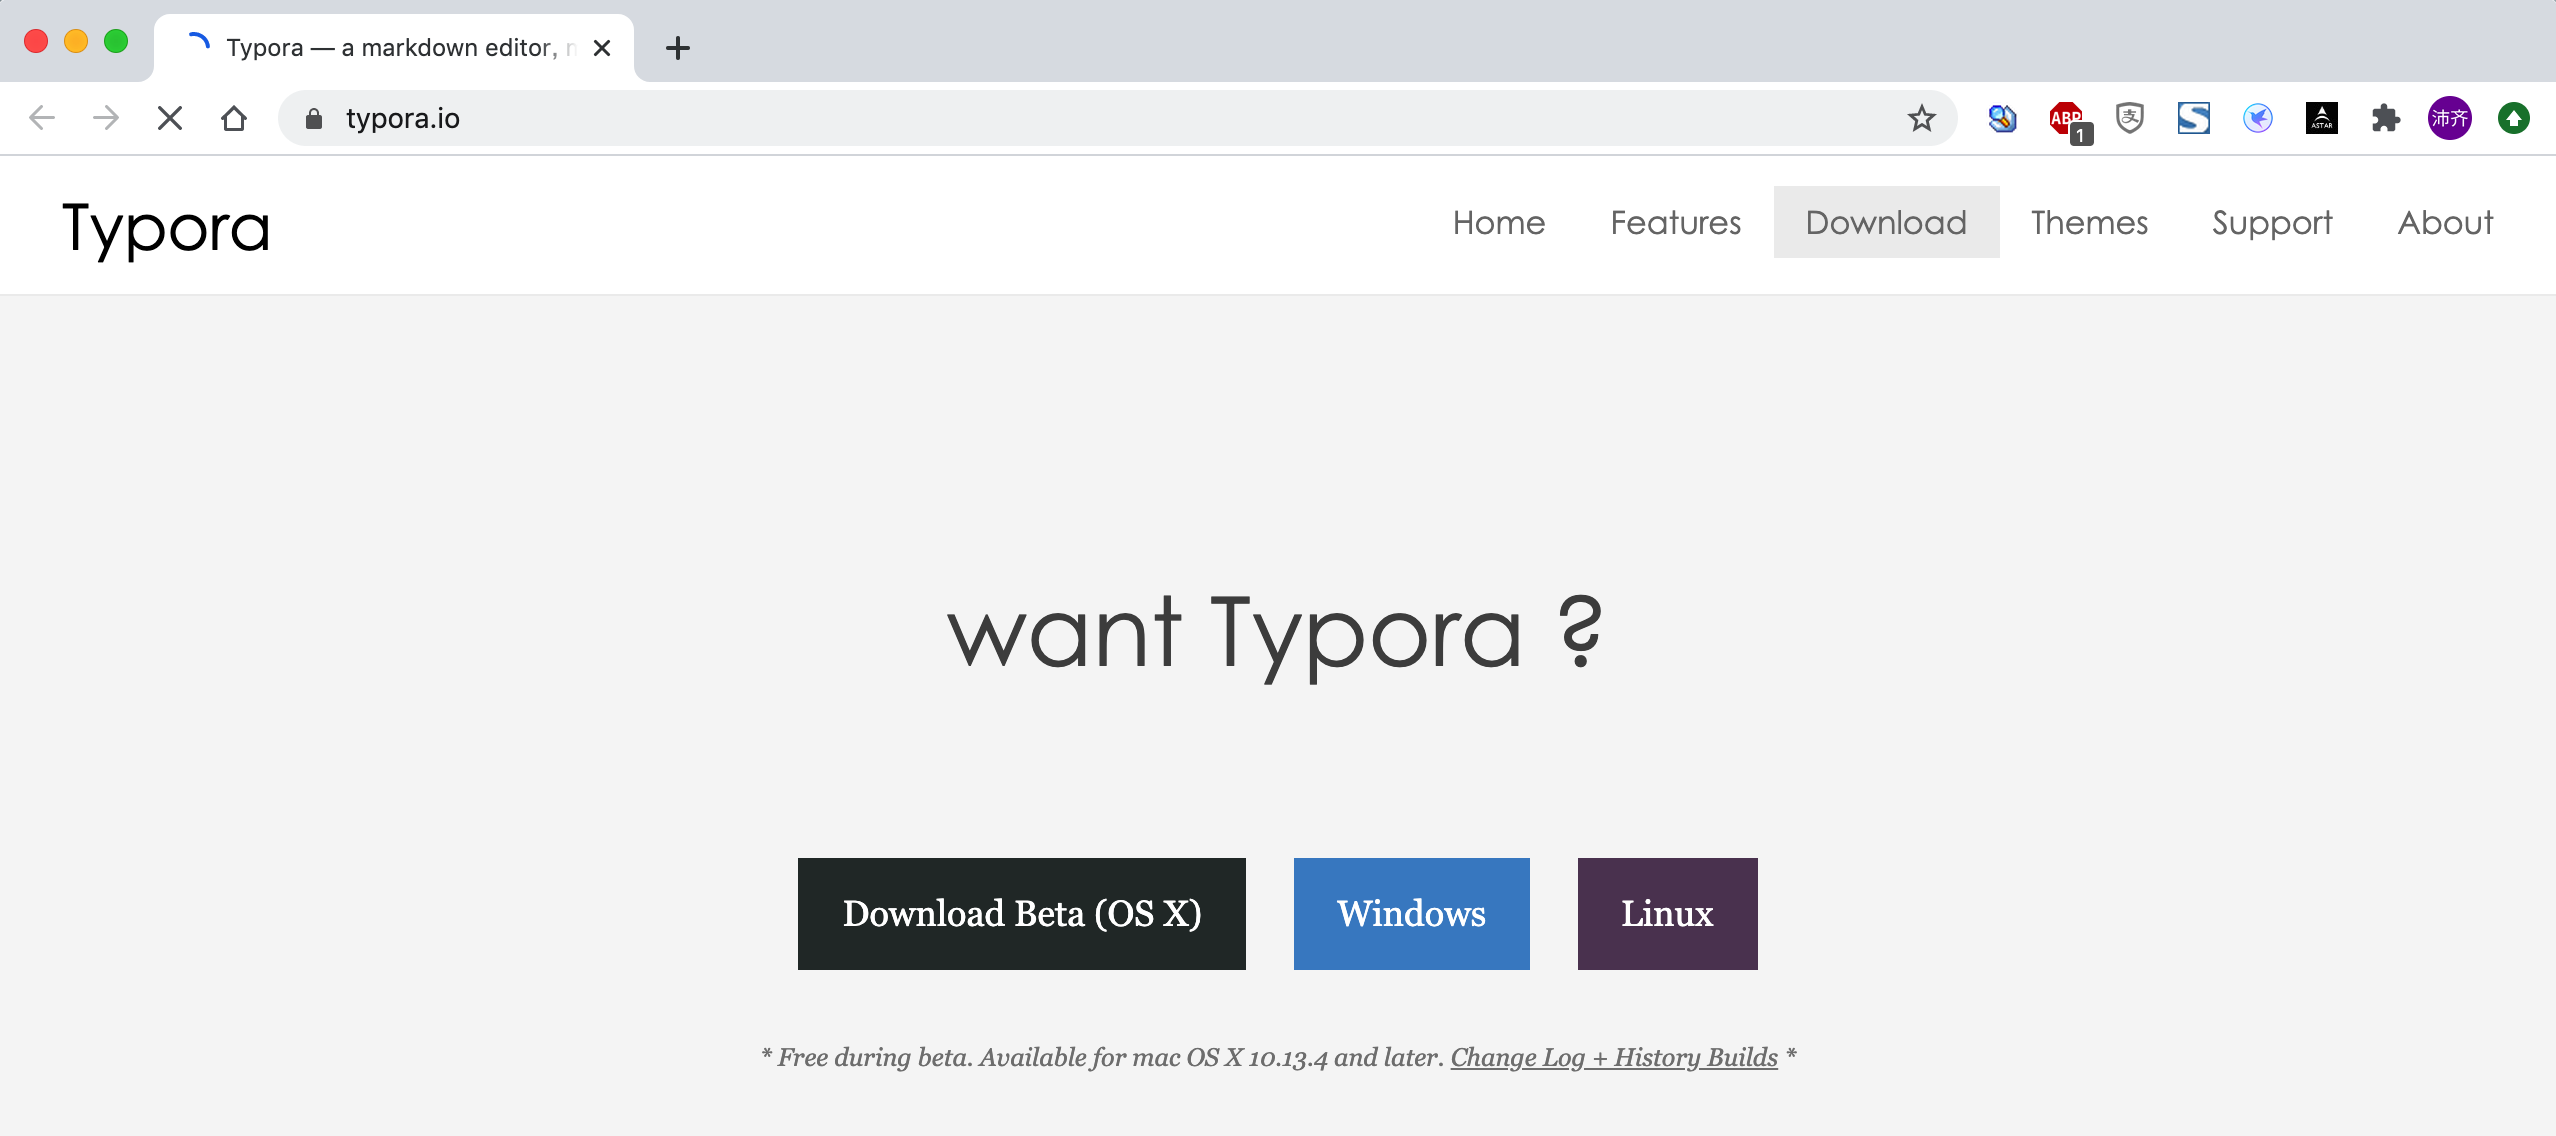Open the first blue extension icon
Screen dimensions: 2556x1136
[2002, 118]
